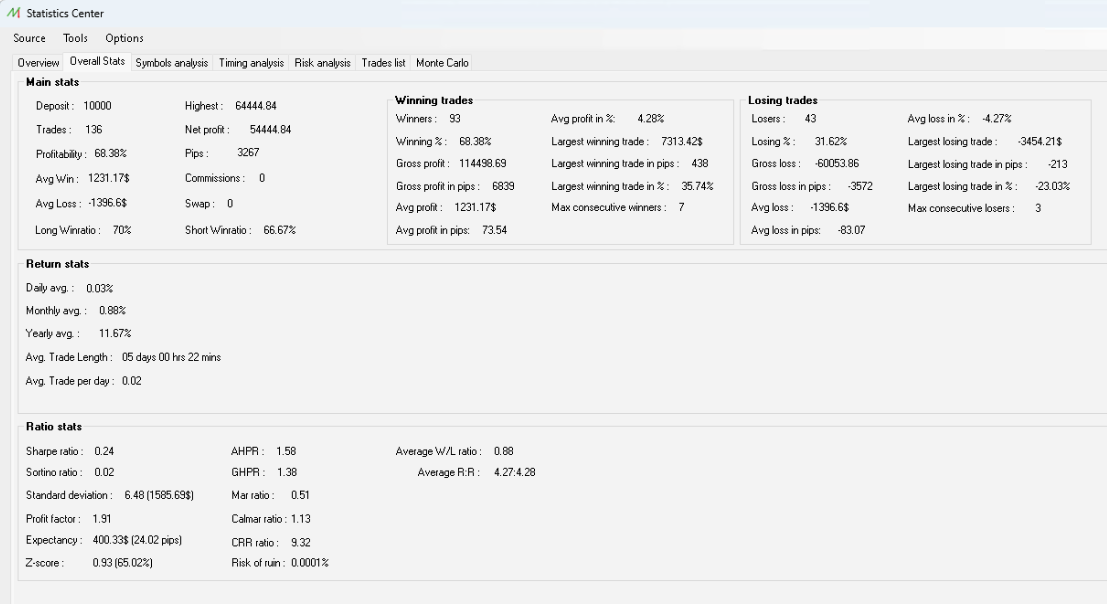This screenshot has height=604, width=1107.
Task: Open the Trades list tab
Action: (383, 63)
